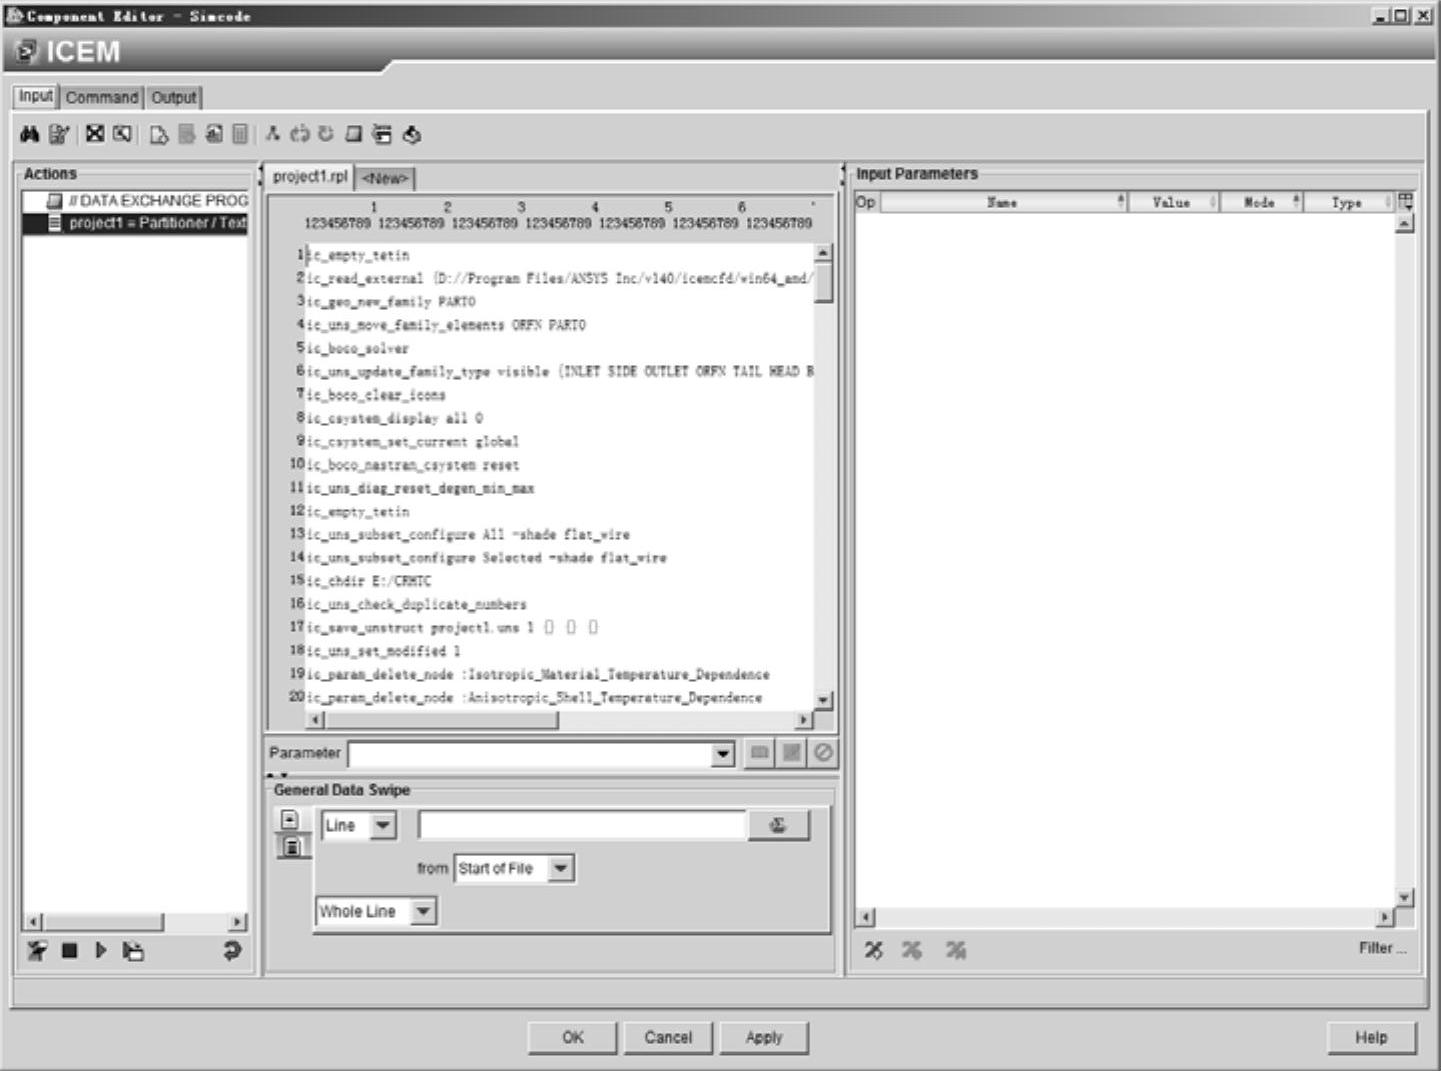Click the new blank document toolbar icon
The width and height of the screenshot is (1441, 1071).
click(158, 134)
